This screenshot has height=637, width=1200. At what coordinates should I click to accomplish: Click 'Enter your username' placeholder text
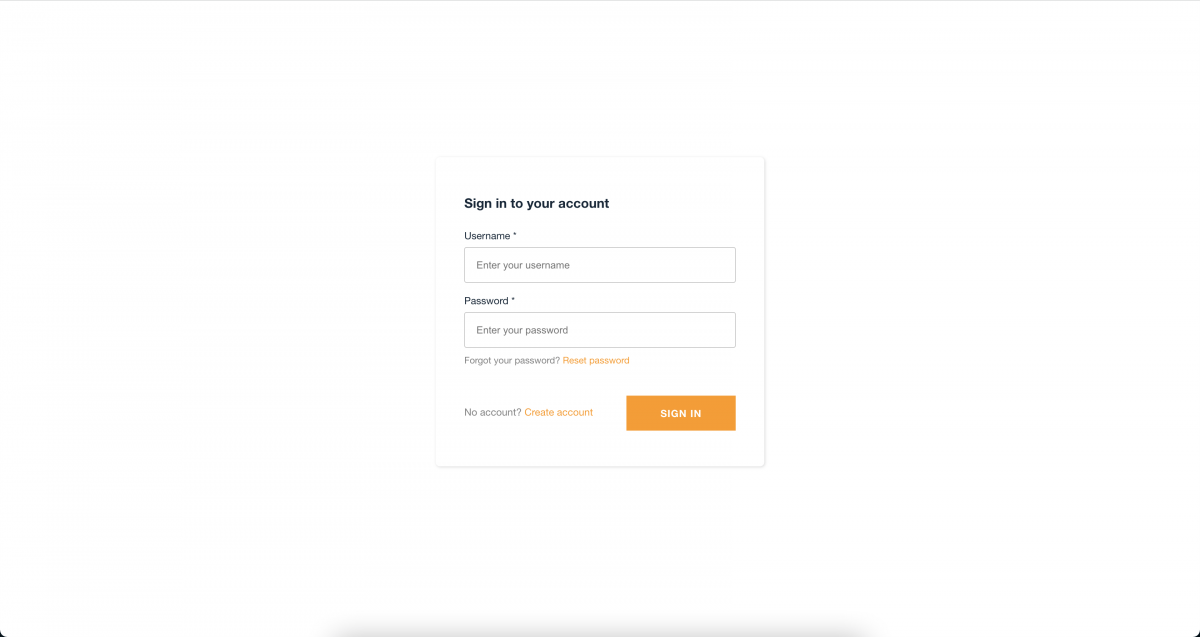523,265
